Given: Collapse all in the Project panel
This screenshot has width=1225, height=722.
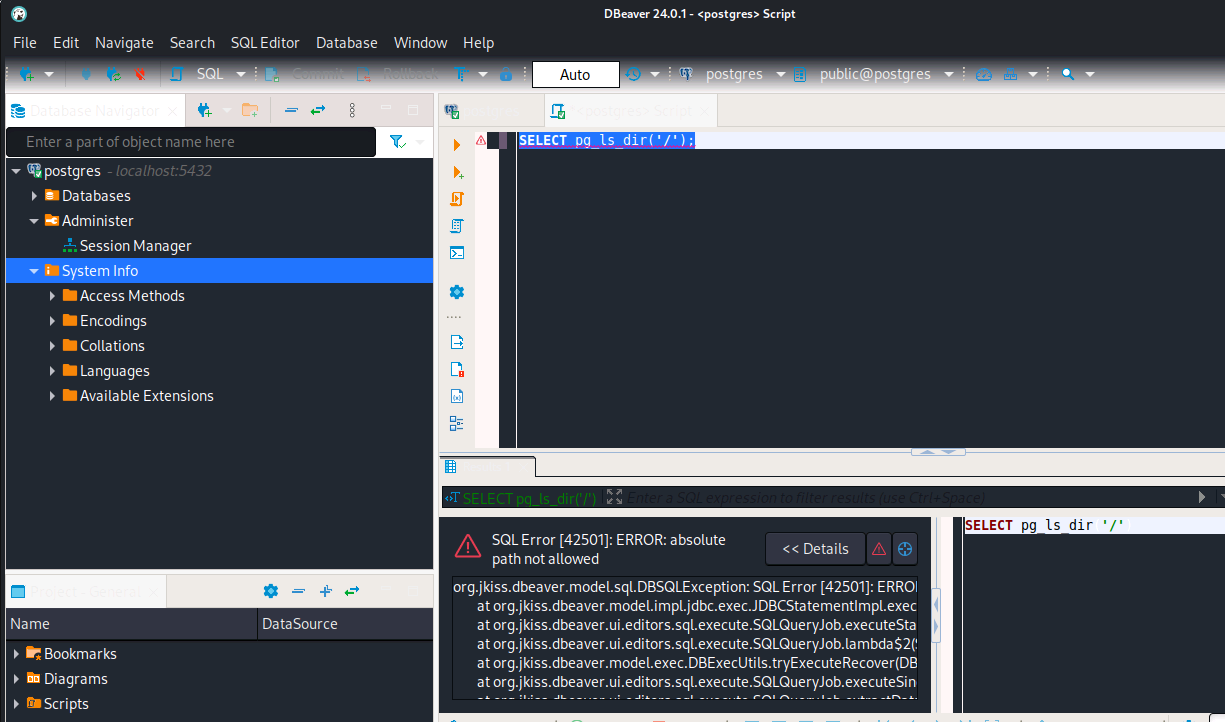Looking at the screenshot, I should tap(298, 591).
